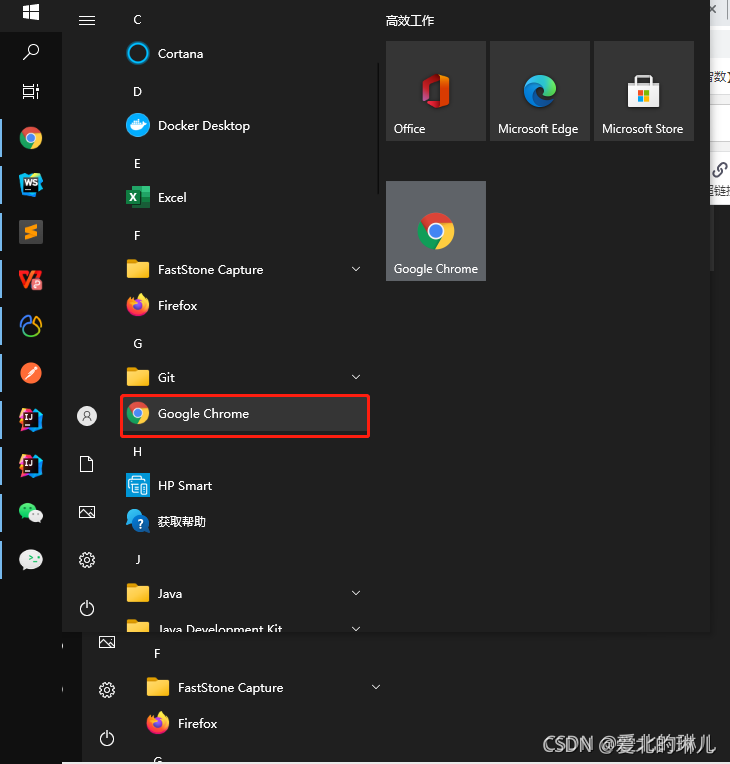Screen dimensions: 730x764
Task: Jump using letter header F in Start menu
Action: point(137,236)
